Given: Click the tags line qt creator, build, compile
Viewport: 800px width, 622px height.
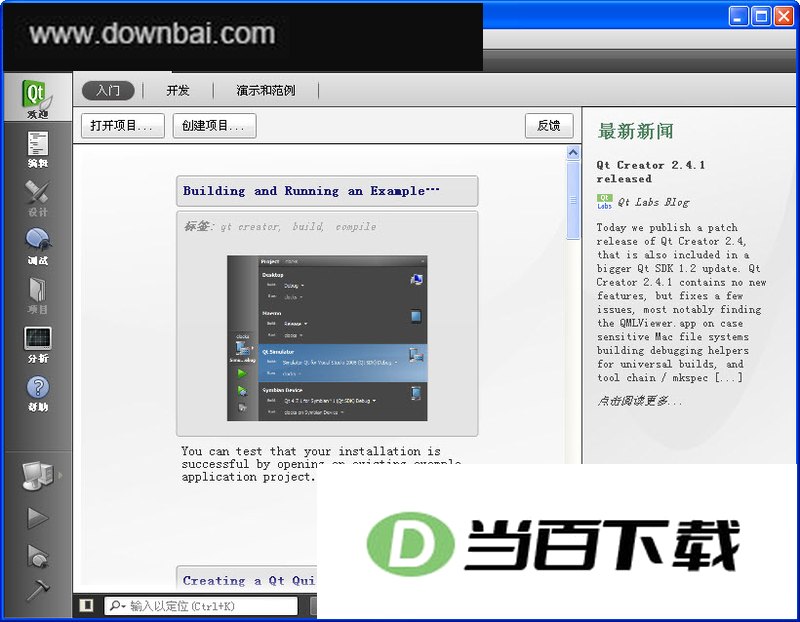Looking at the screenshot, I should tap(280, 226).
